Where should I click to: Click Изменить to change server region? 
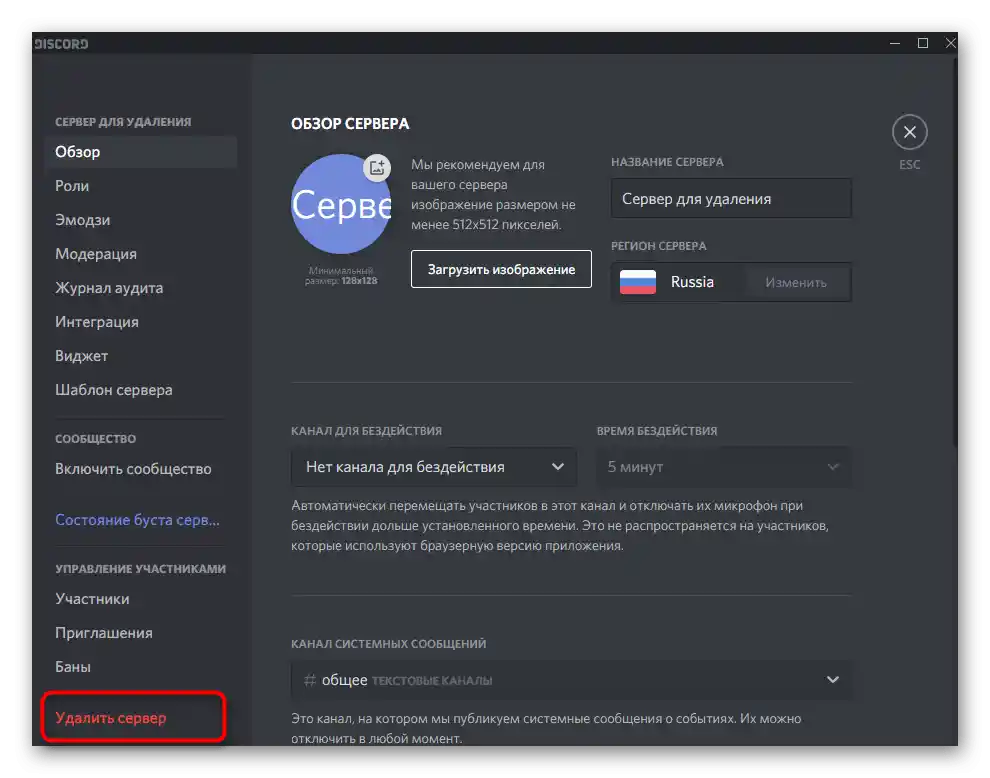[x=796, y=282]
